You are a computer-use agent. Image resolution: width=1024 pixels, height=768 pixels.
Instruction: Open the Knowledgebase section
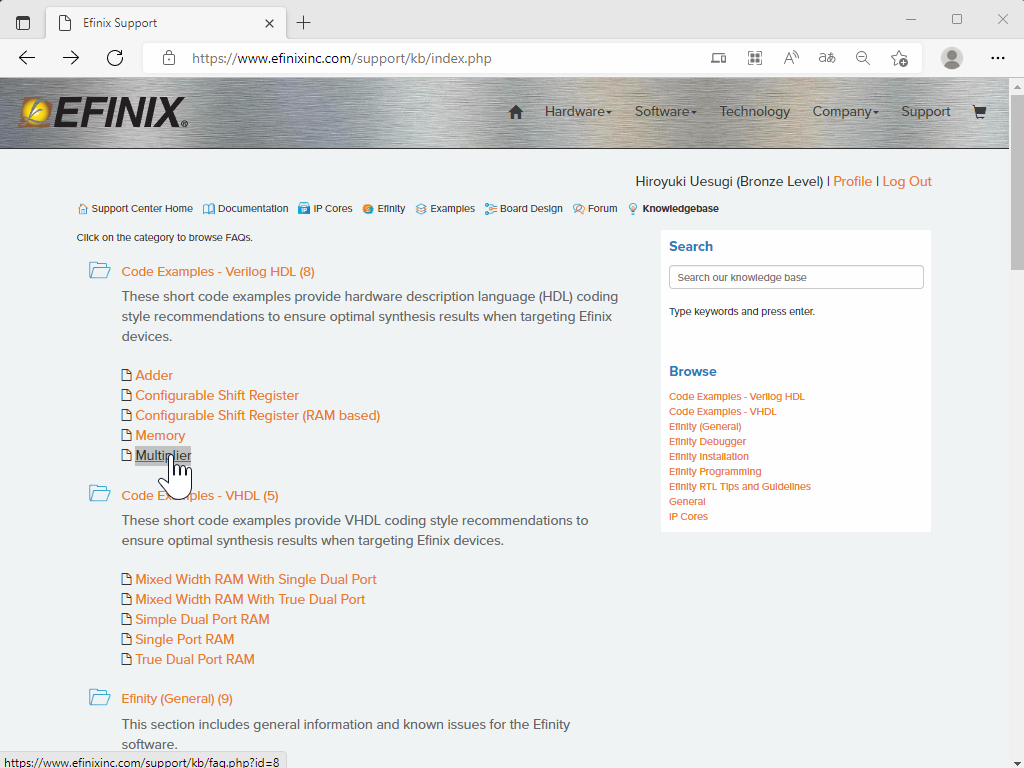tap(673, 208)
